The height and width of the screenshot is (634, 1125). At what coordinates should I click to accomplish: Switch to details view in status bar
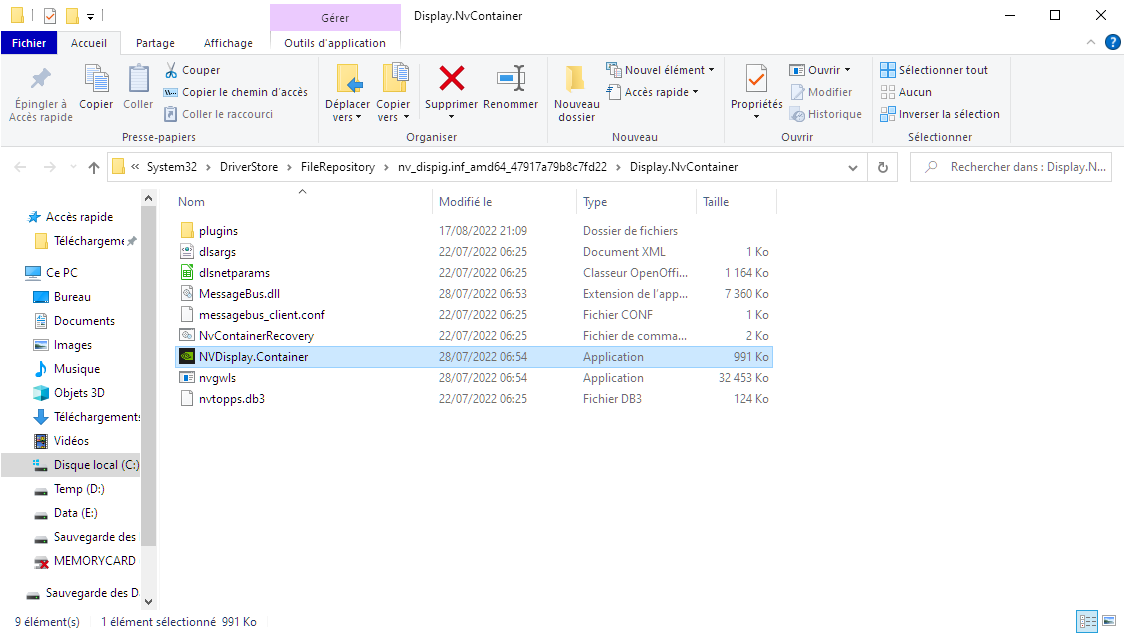click(x=1087, y=622)
